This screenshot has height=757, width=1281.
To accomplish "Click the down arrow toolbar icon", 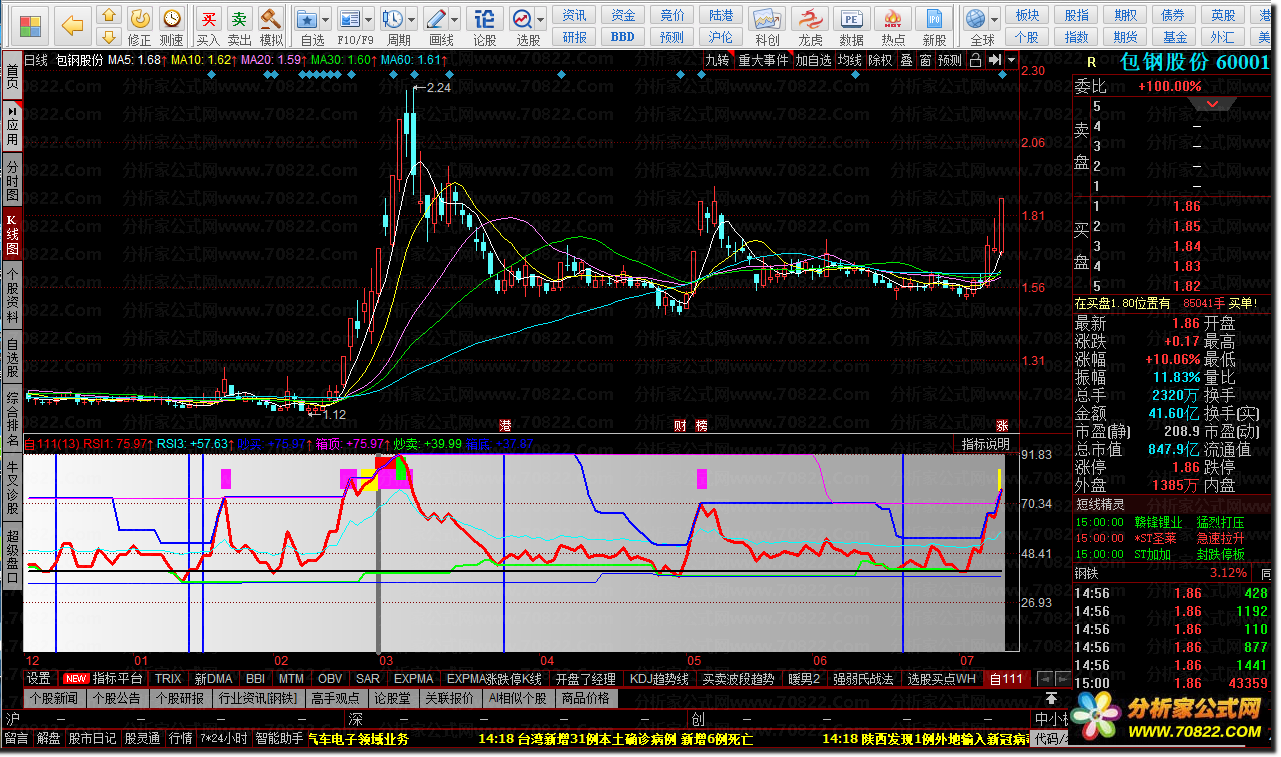I will (109, 37).
